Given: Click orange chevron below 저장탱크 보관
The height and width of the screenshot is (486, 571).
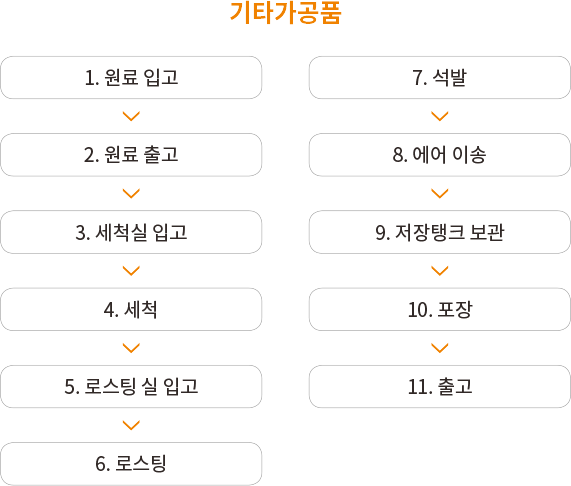Looking at the screenshot, I should click(x=440, y=271).
